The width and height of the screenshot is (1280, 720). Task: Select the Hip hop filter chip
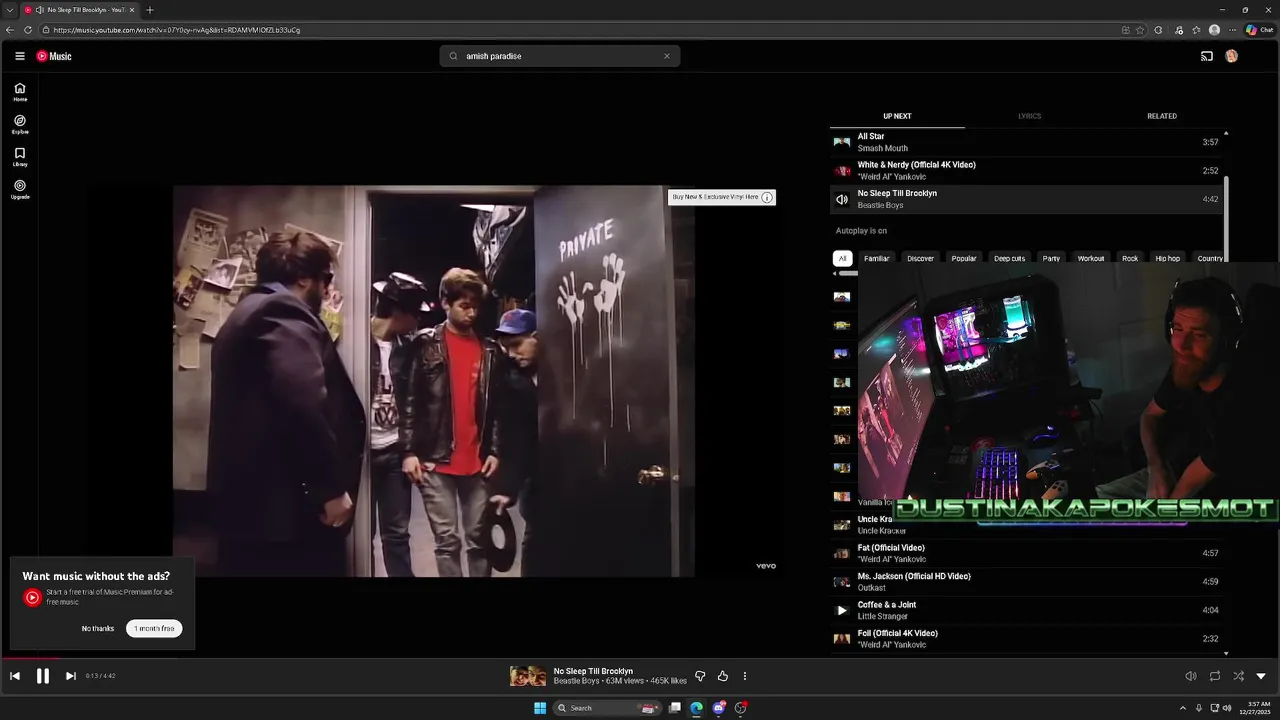point(1168,258)
